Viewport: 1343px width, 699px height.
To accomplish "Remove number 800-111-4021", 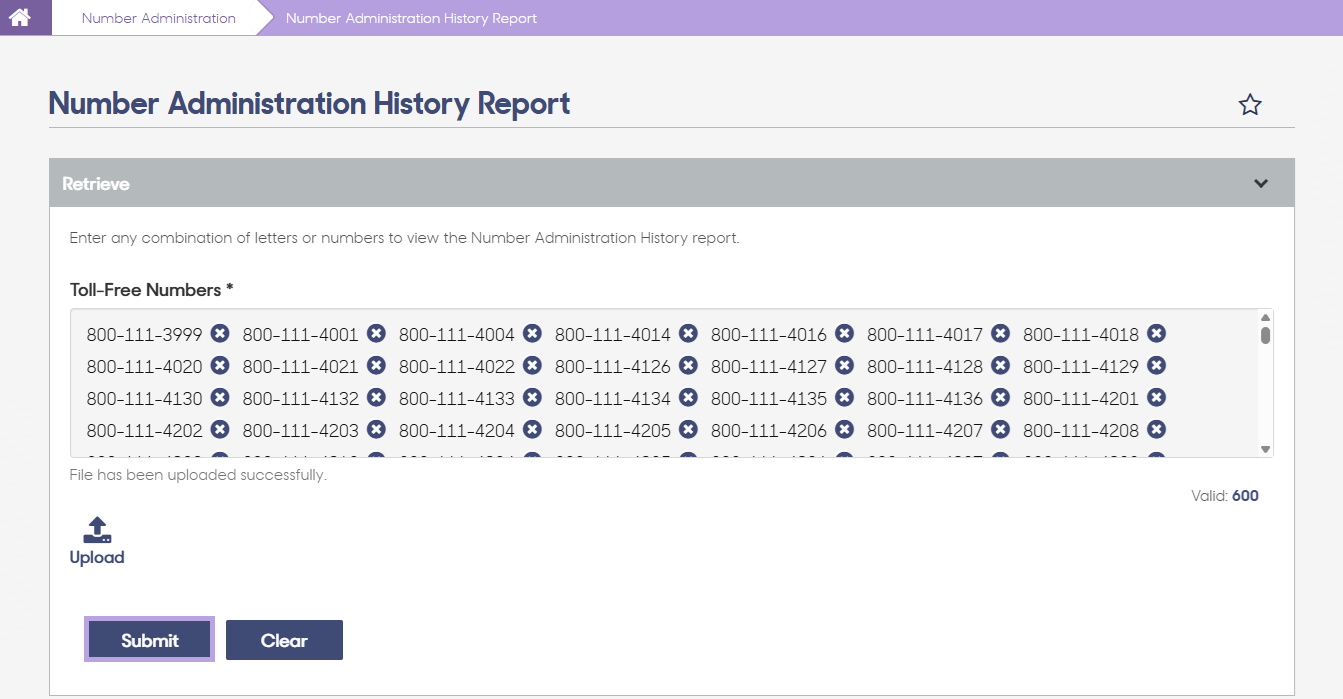I will [x=376, y=366].
